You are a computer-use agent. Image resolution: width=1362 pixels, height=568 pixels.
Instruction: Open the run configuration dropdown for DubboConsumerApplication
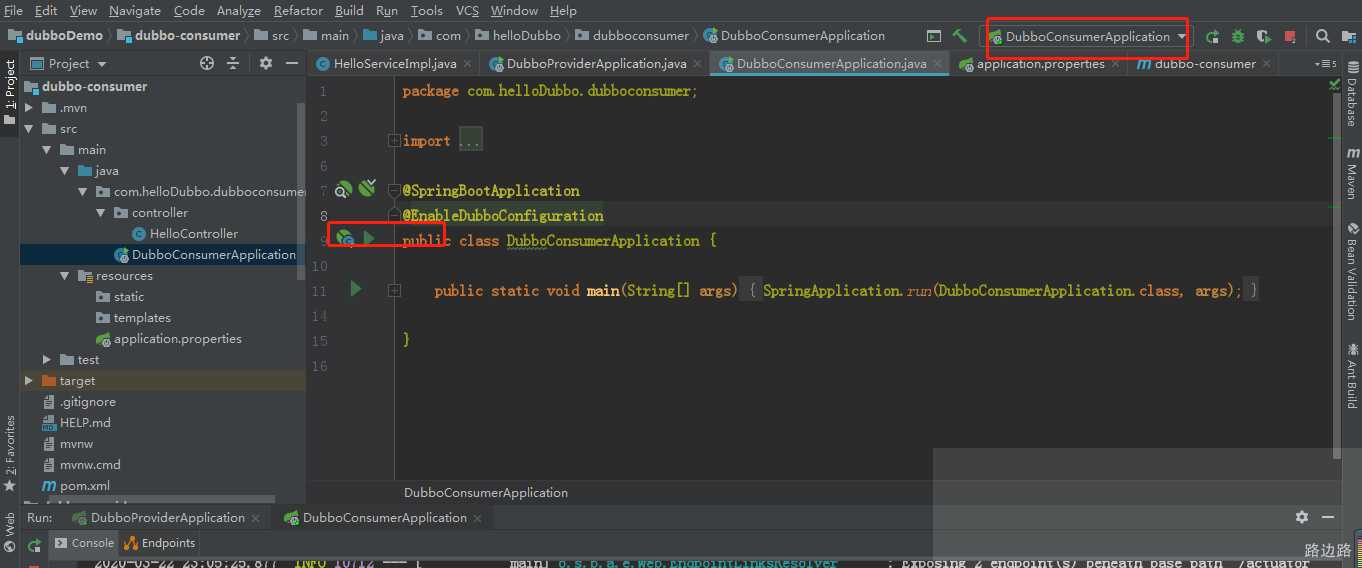pos(1088,36)
